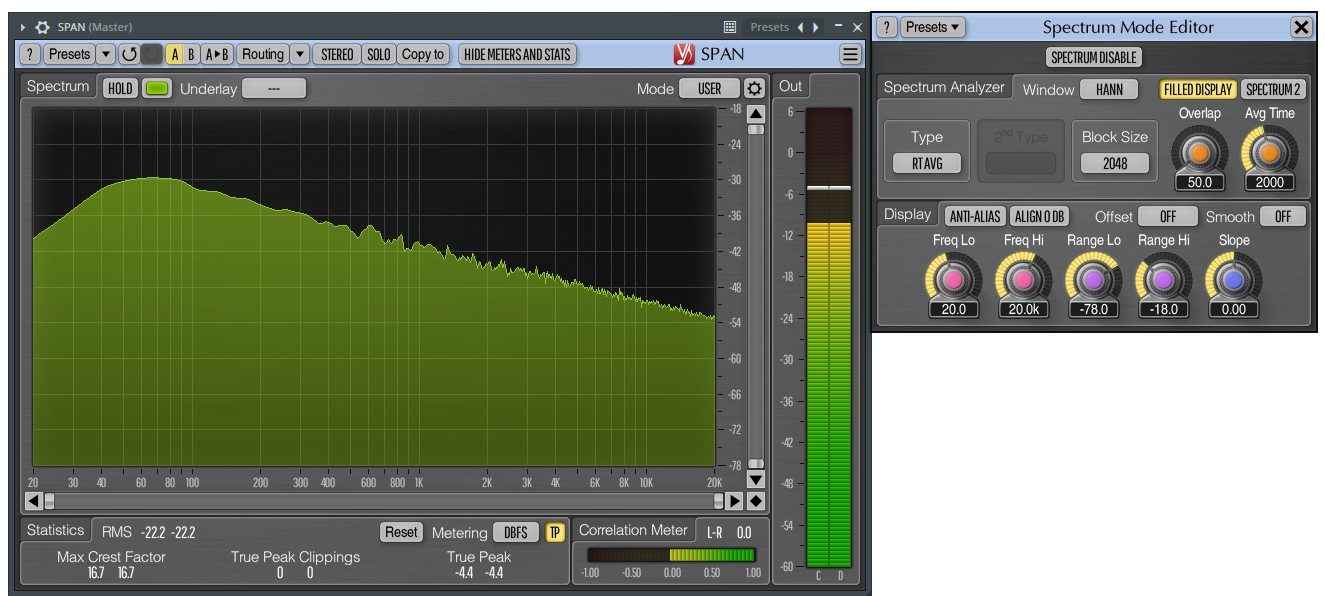Click the horizontal scroll right arrow
This screenshot has height=596, width=1325.
click(734, 501)
